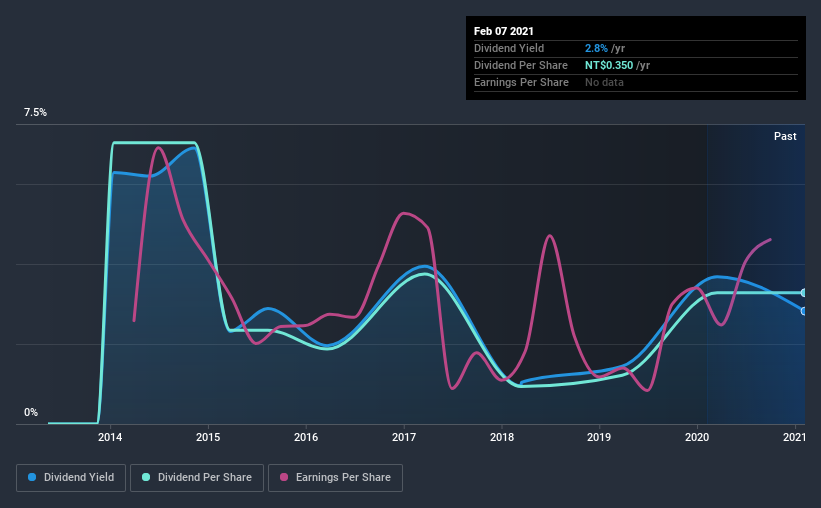Toggle the Dividend Yield legend button
This screenshot has height=508, width=821.
click(x=71, y=478)
